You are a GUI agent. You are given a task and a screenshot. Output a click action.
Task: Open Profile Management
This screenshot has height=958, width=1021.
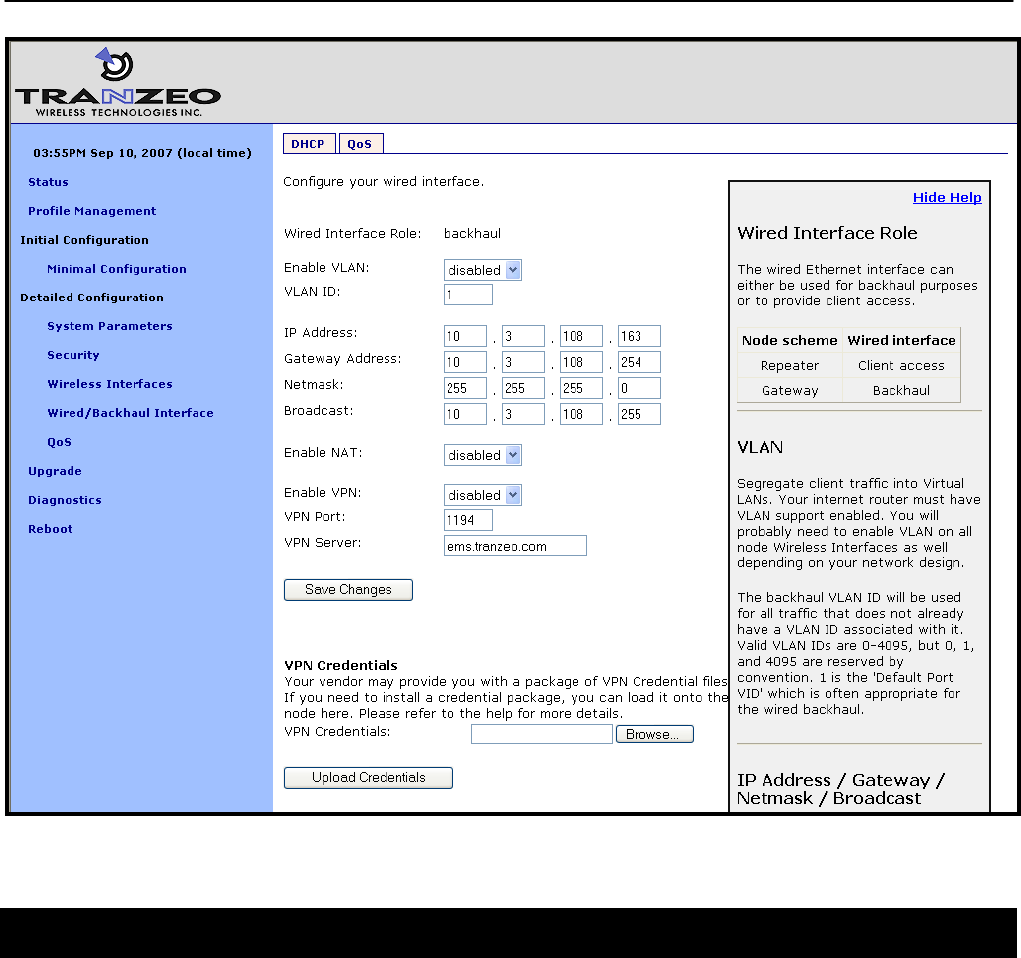pos(92,211)
